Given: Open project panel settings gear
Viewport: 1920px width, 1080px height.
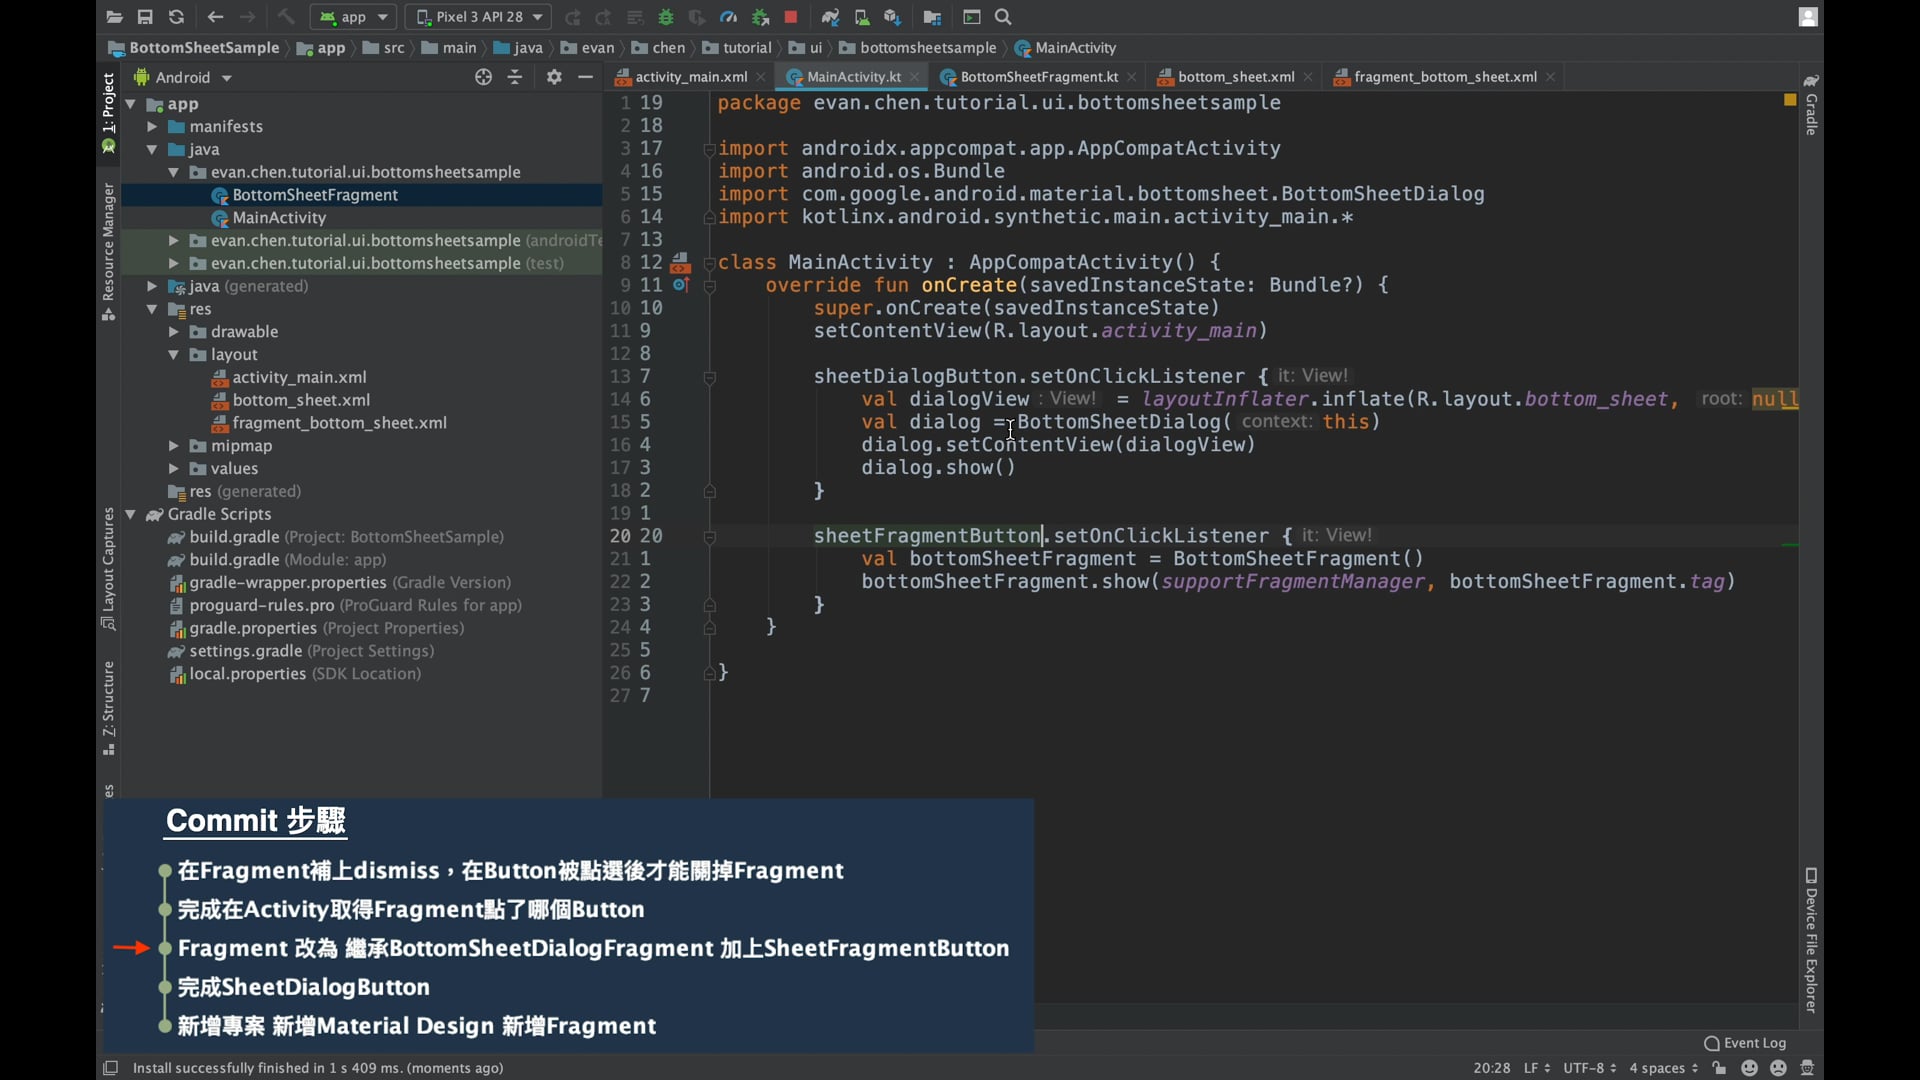Looking at the screenshot, I should click(554, 77).
